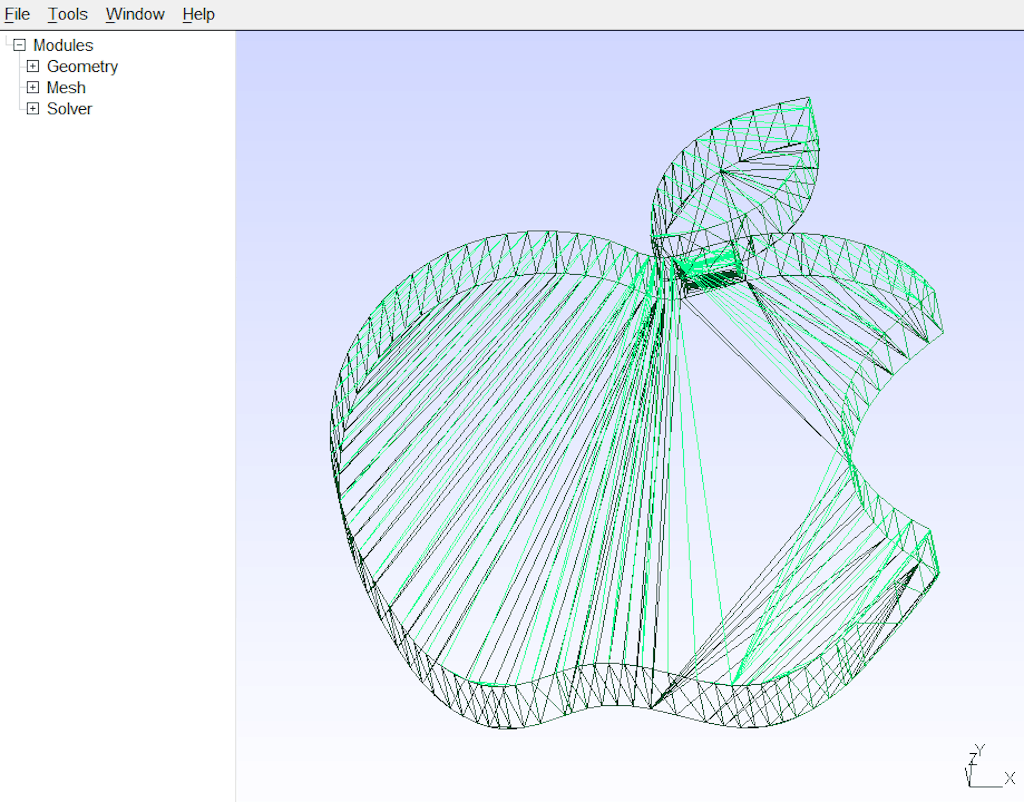Screen dimensions: 1024x802
Task: Select the Modules tree label
Action: point(63,45)
